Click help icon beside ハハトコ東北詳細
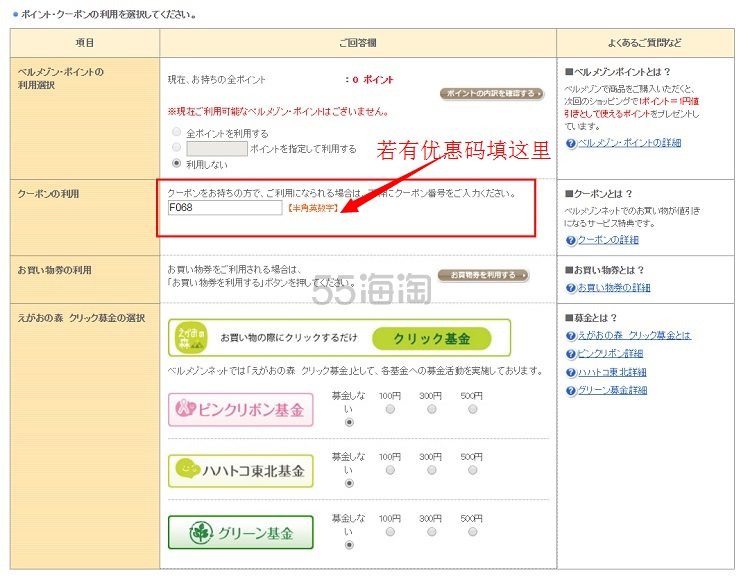744x578 pixels. tap(571, 373)
